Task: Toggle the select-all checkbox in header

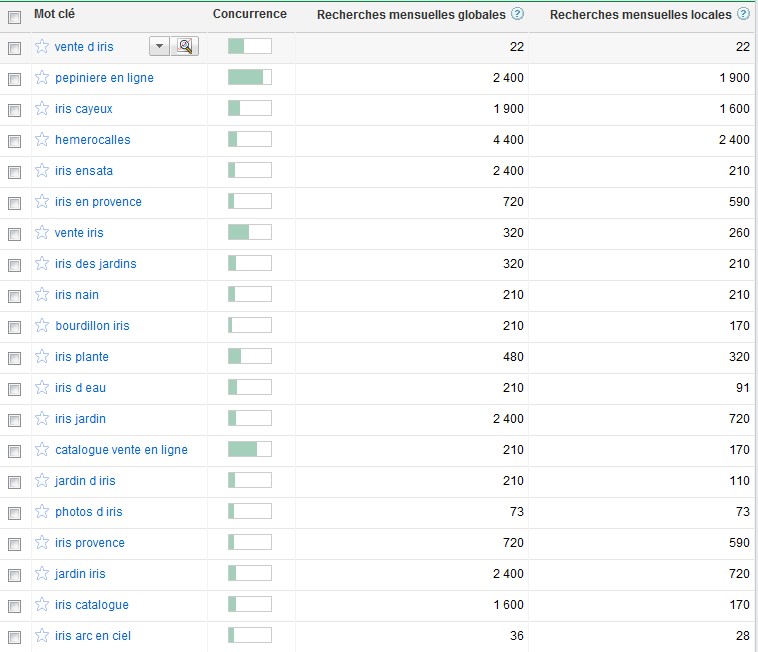Action: (x=15, y=18)
